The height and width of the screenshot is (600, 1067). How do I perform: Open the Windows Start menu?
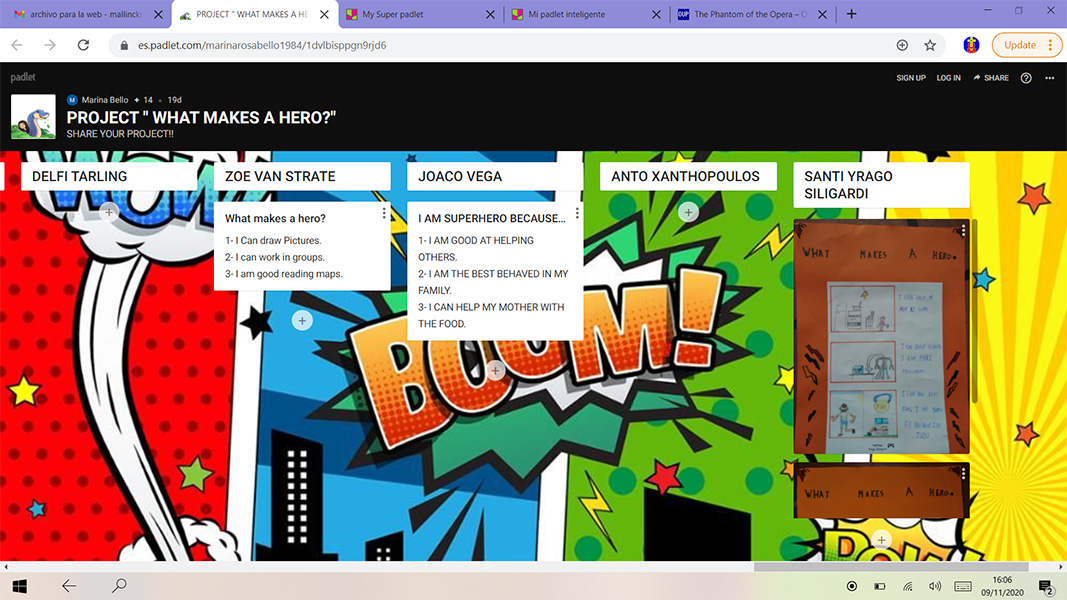pyautogui.click(x=19, y=586)
